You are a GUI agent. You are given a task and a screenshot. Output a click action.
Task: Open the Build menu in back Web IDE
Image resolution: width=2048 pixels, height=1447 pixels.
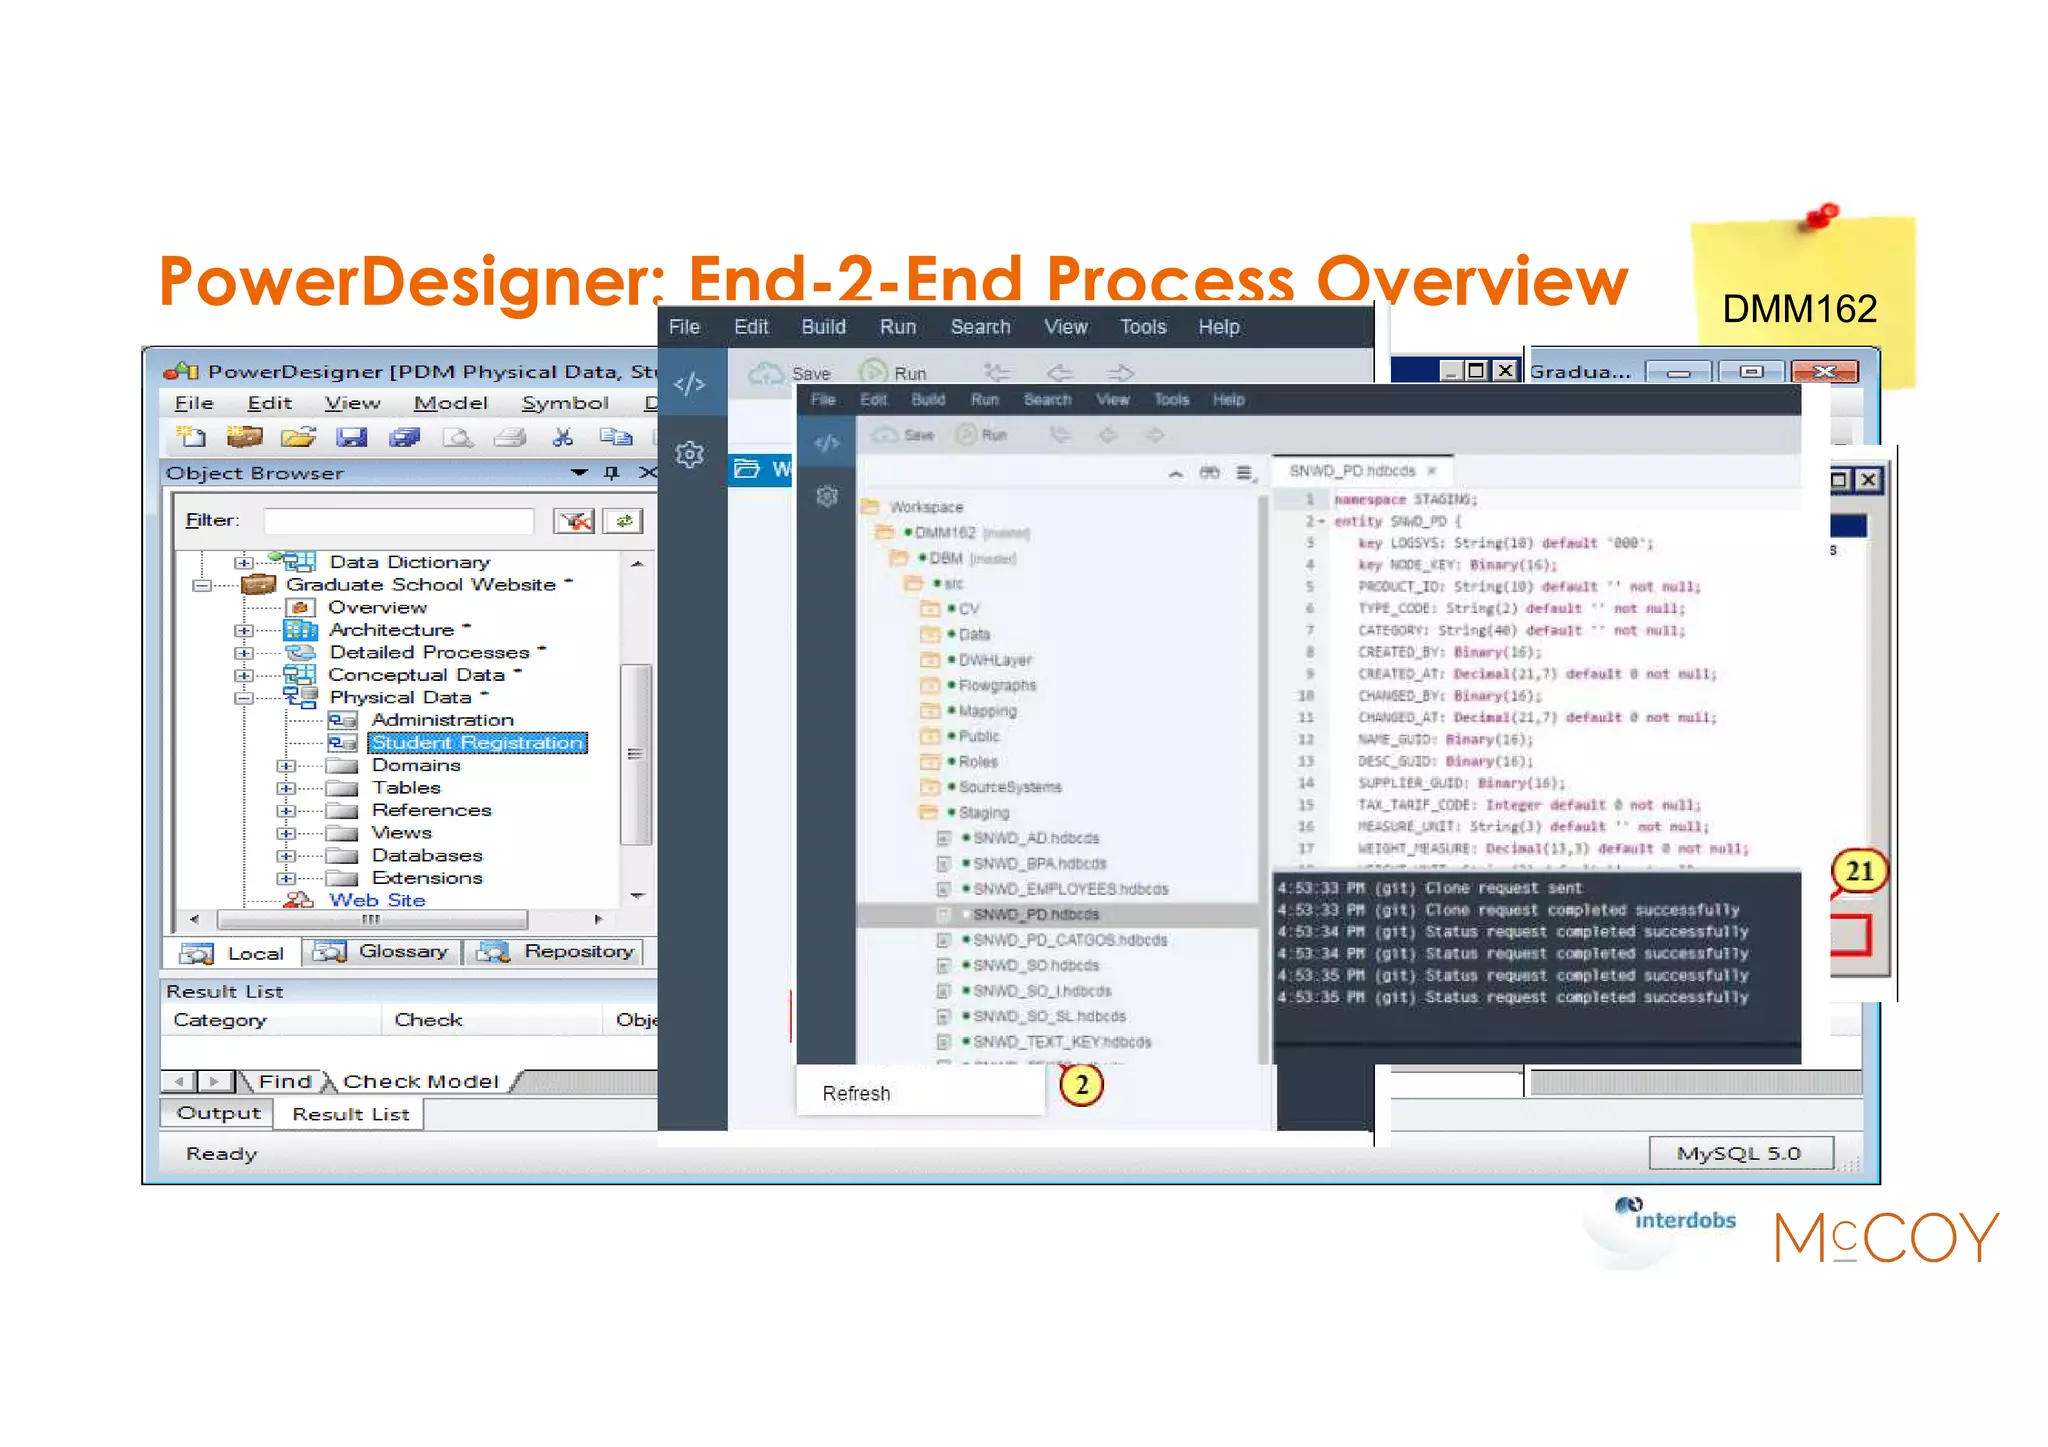click(x=823, y=327)
